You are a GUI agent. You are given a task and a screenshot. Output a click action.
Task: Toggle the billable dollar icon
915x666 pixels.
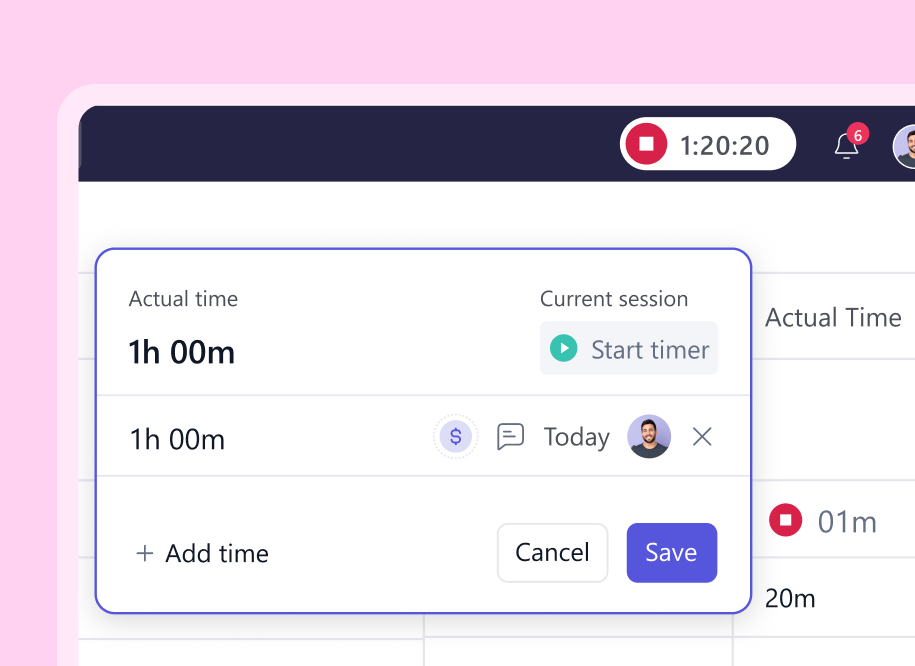pos(456,437)
